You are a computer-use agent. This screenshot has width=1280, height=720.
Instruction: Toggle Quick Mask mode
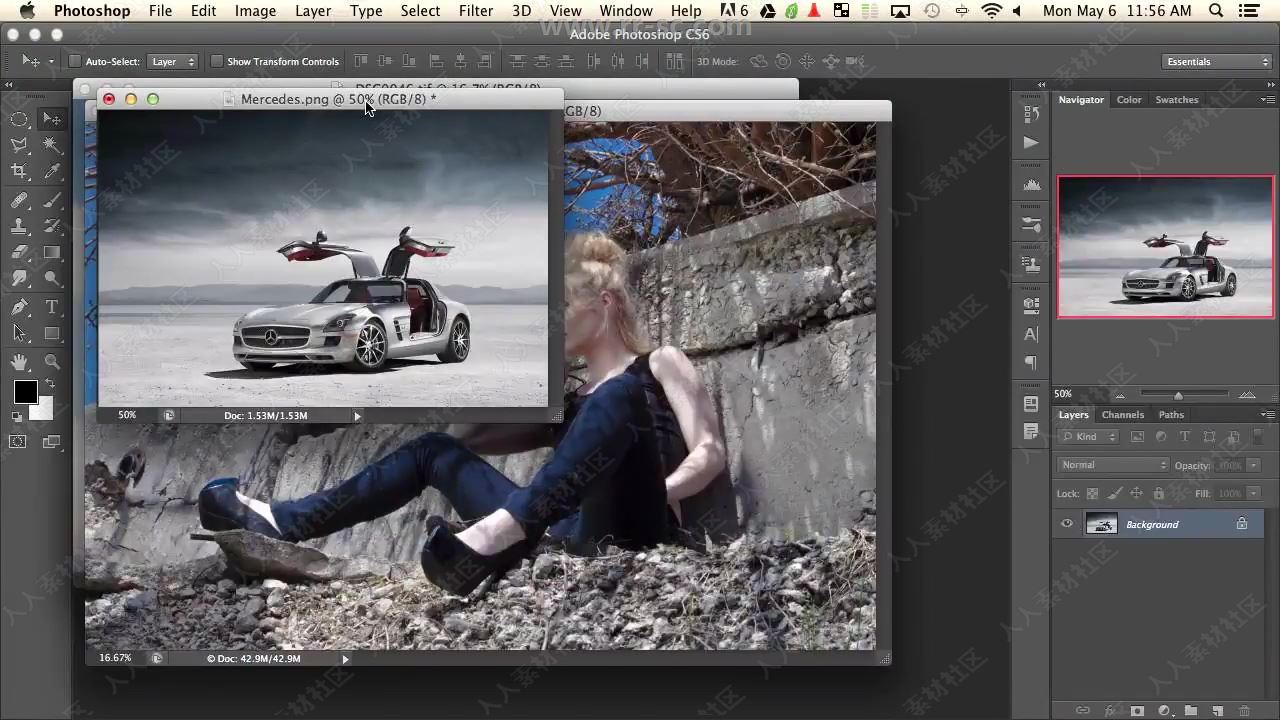click(18, 441)
